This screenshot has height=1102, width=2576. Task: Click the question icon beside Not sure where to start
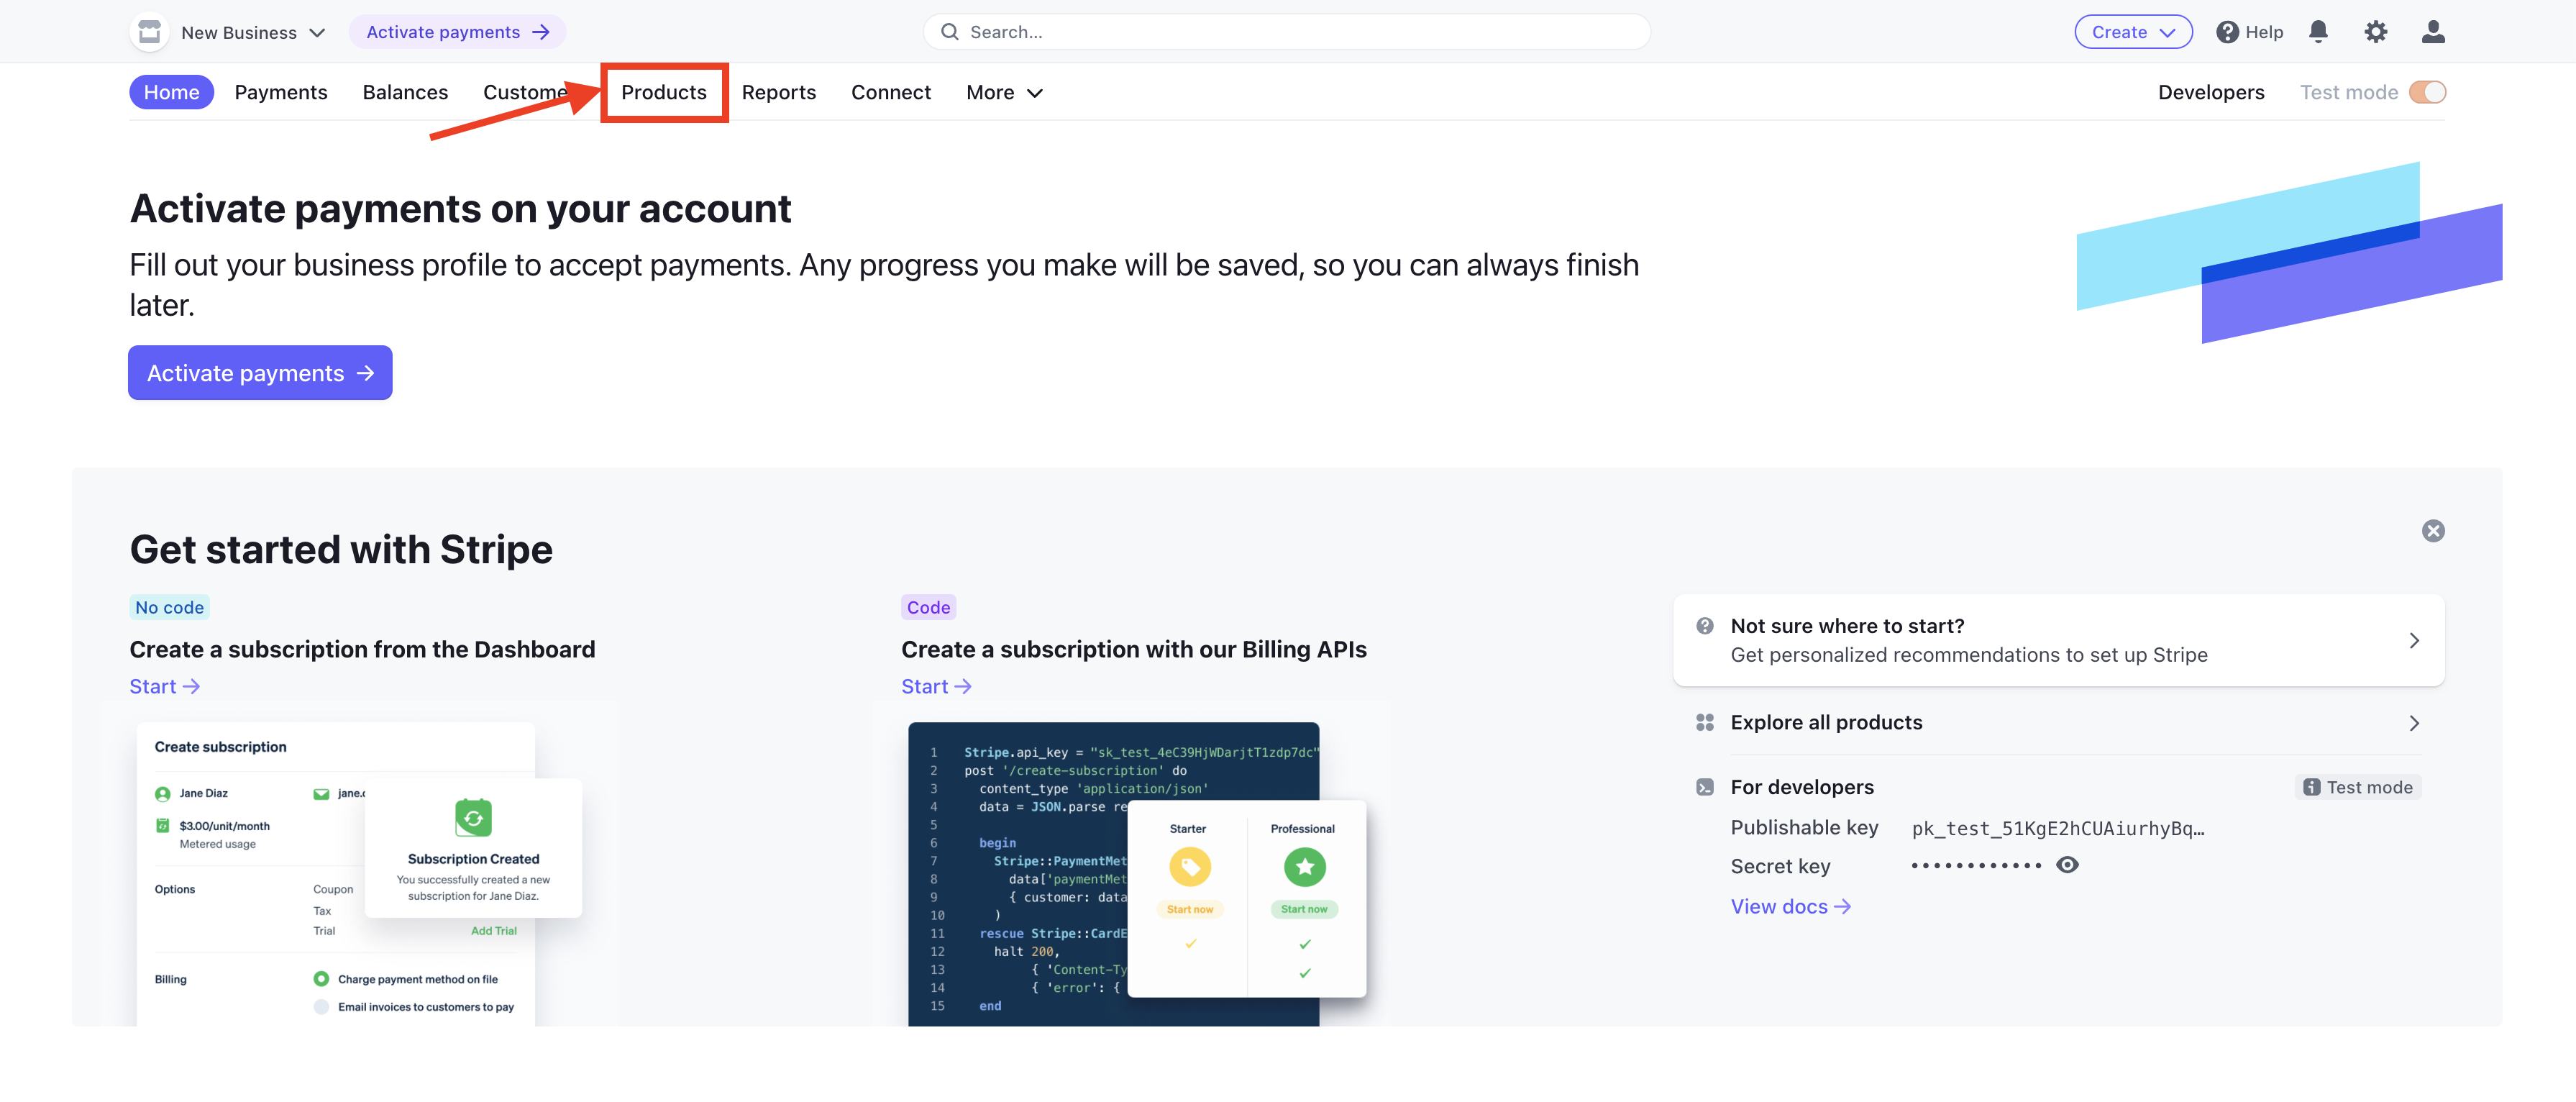tap(1705, 625)
